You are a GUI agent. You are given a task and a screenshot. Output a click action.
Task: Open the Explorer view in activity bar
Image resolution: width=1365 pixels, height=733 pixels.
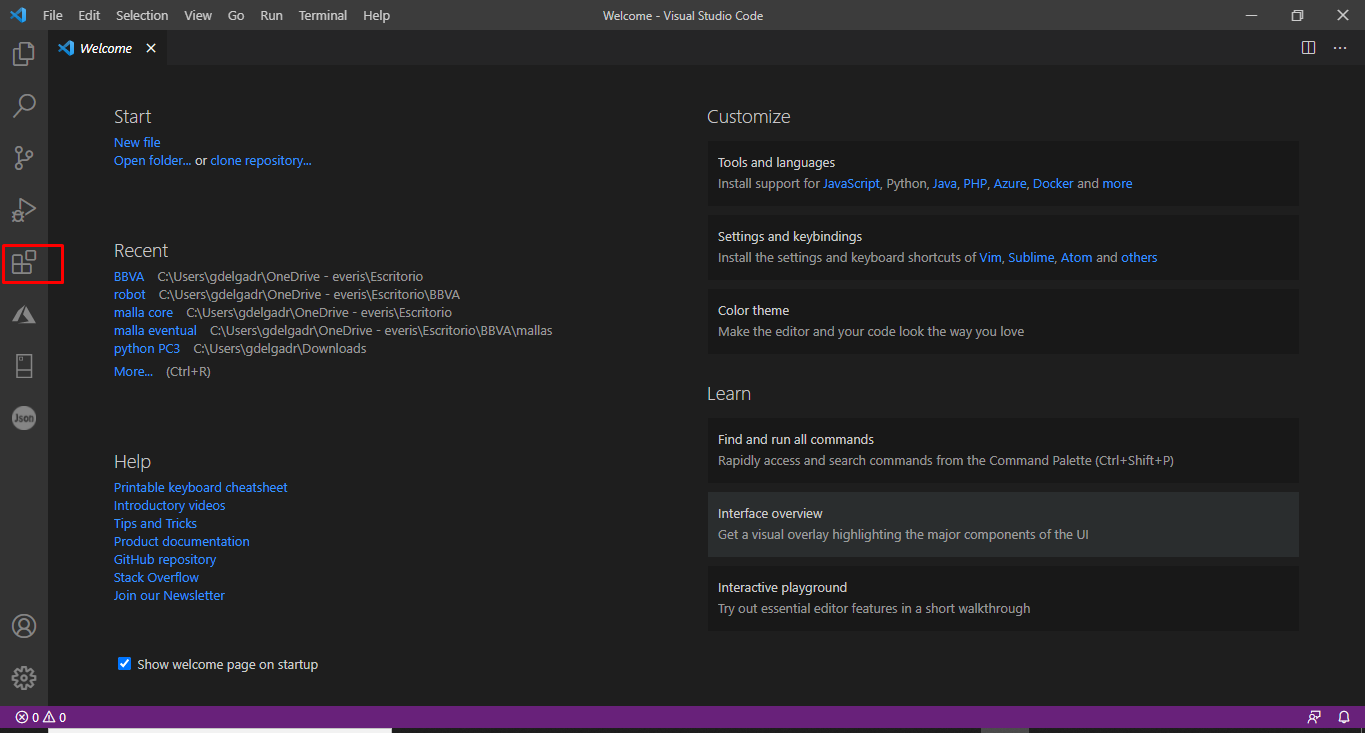[x=24, y=54]
